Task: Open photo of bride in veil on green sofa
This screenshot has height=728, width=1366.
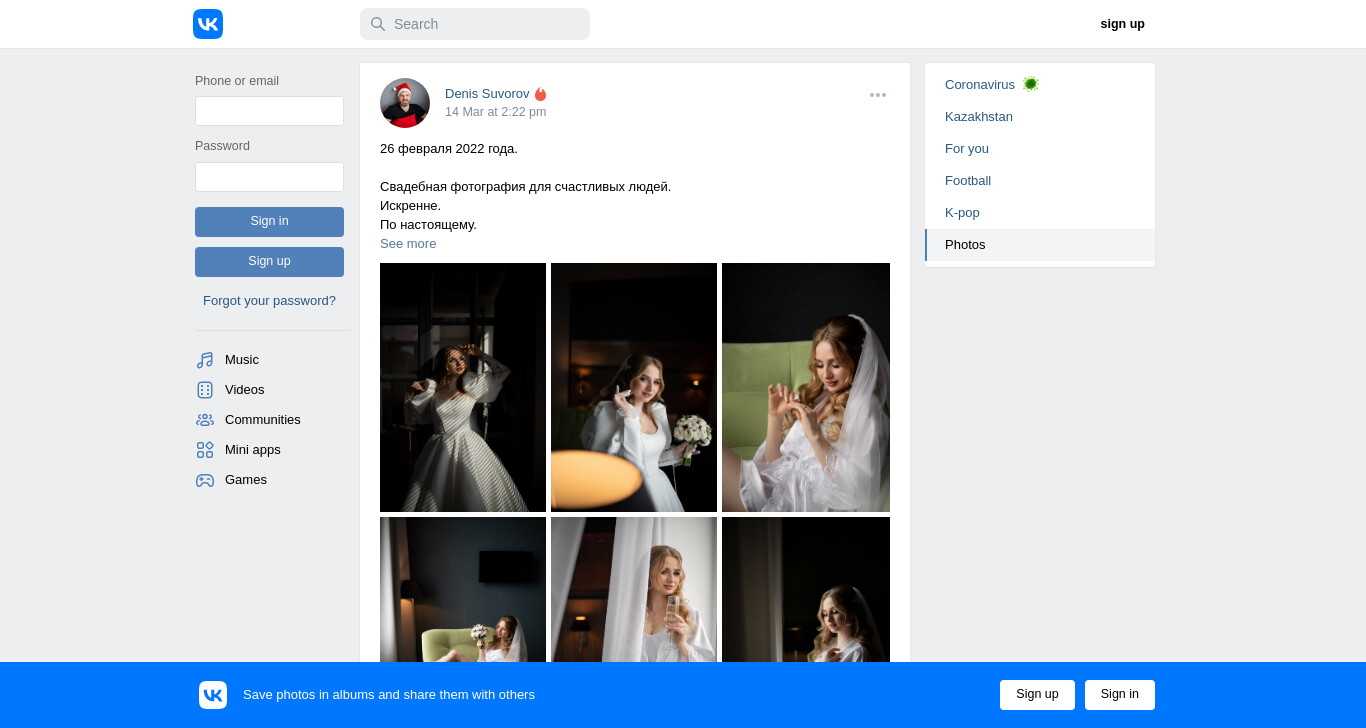Action: click(x=806, y=387)
